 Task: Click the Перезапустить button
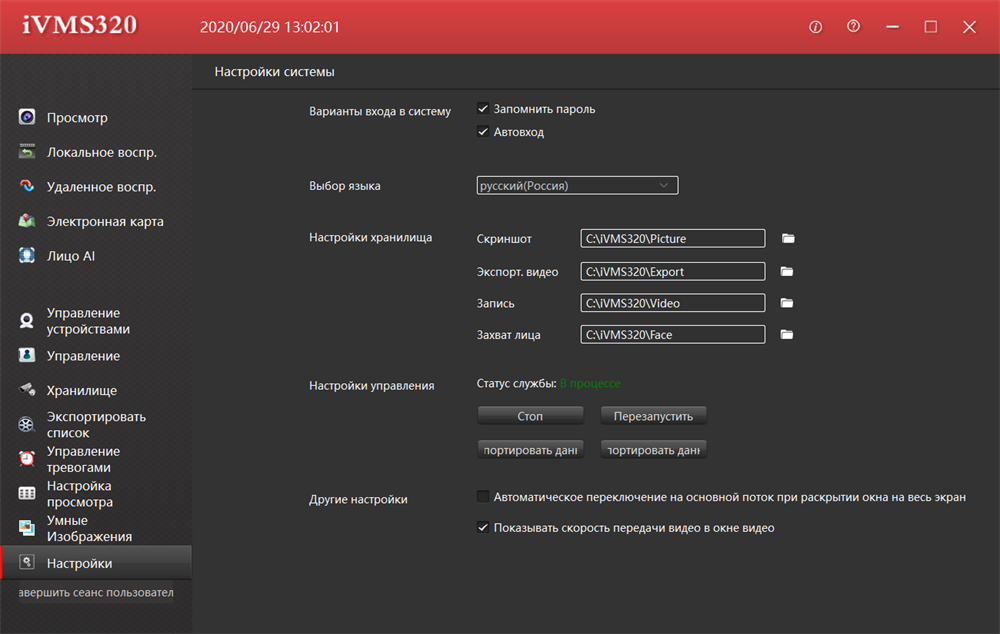pos(653,416)
